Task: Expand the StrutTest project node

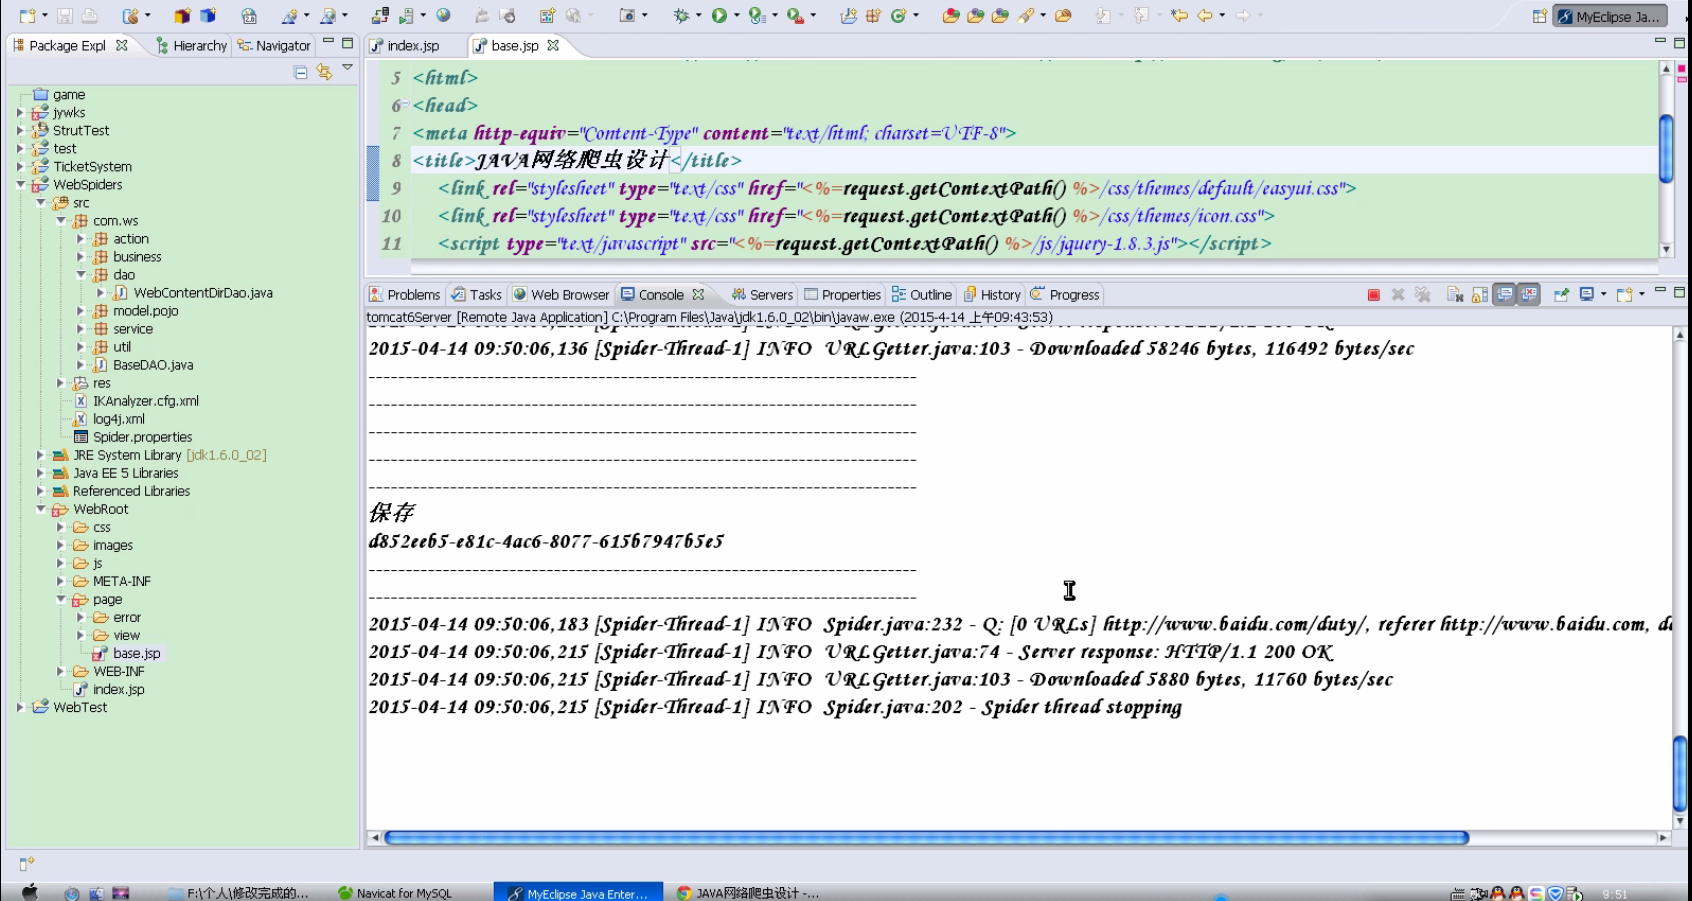Action: 20,131
